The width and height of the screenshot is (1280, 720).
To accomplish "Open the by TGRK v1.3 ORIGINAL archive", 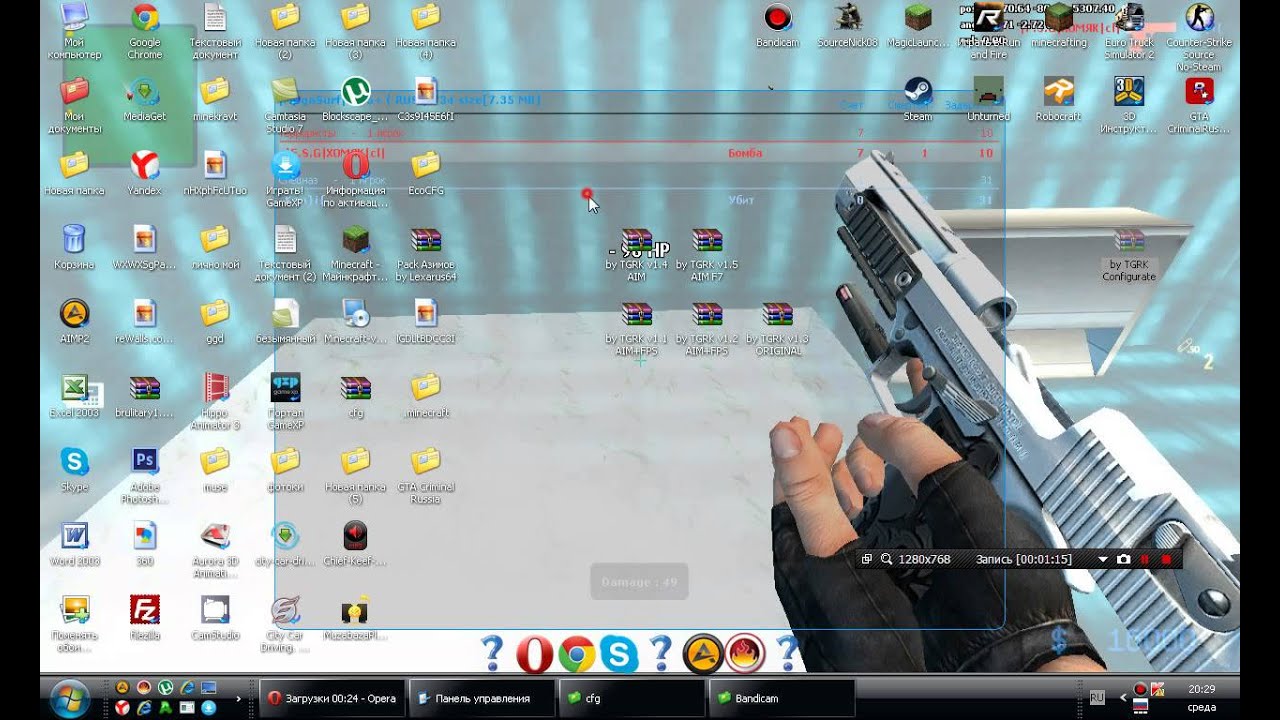I will [x=777, y=314].
